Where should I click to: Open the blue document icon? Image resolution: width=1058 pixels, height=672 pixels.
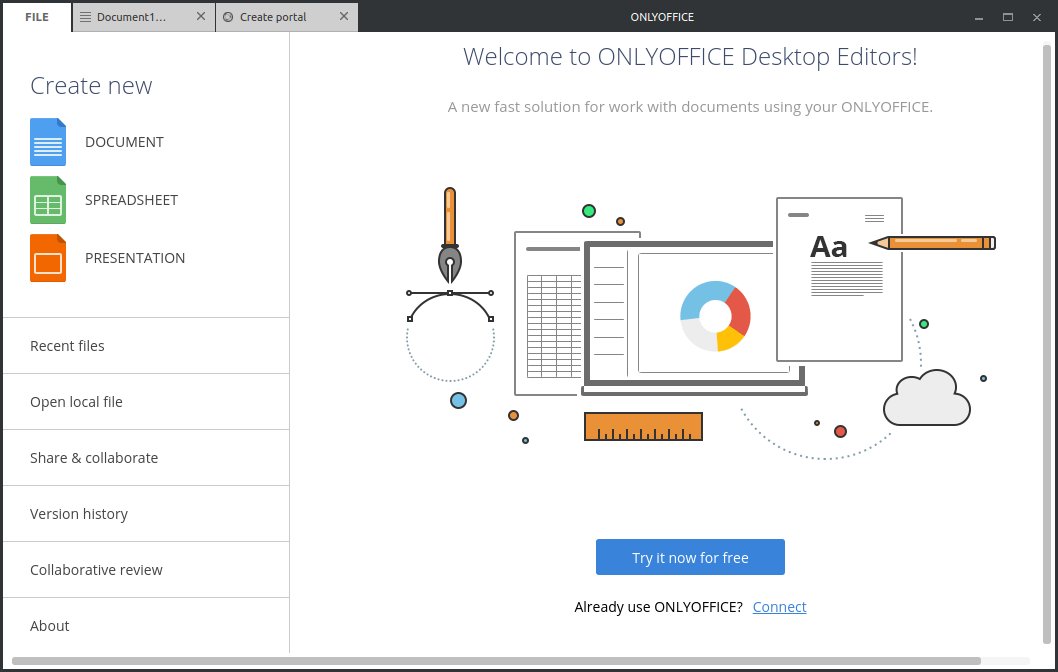pyautogui.click(x=47, y=142)
